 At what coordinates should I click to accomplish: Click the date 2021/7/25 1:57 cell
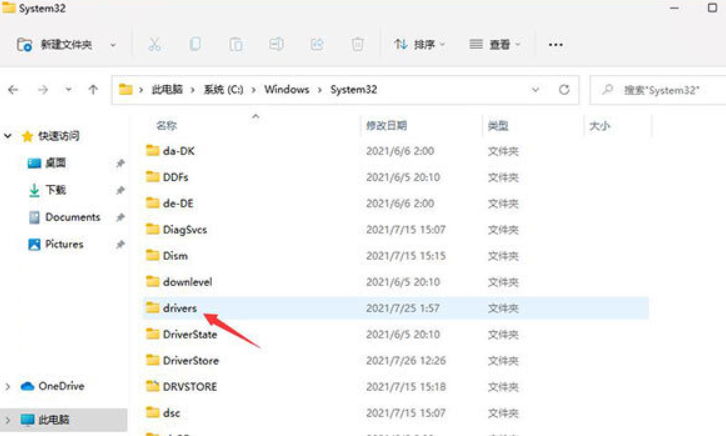point(403,308)
